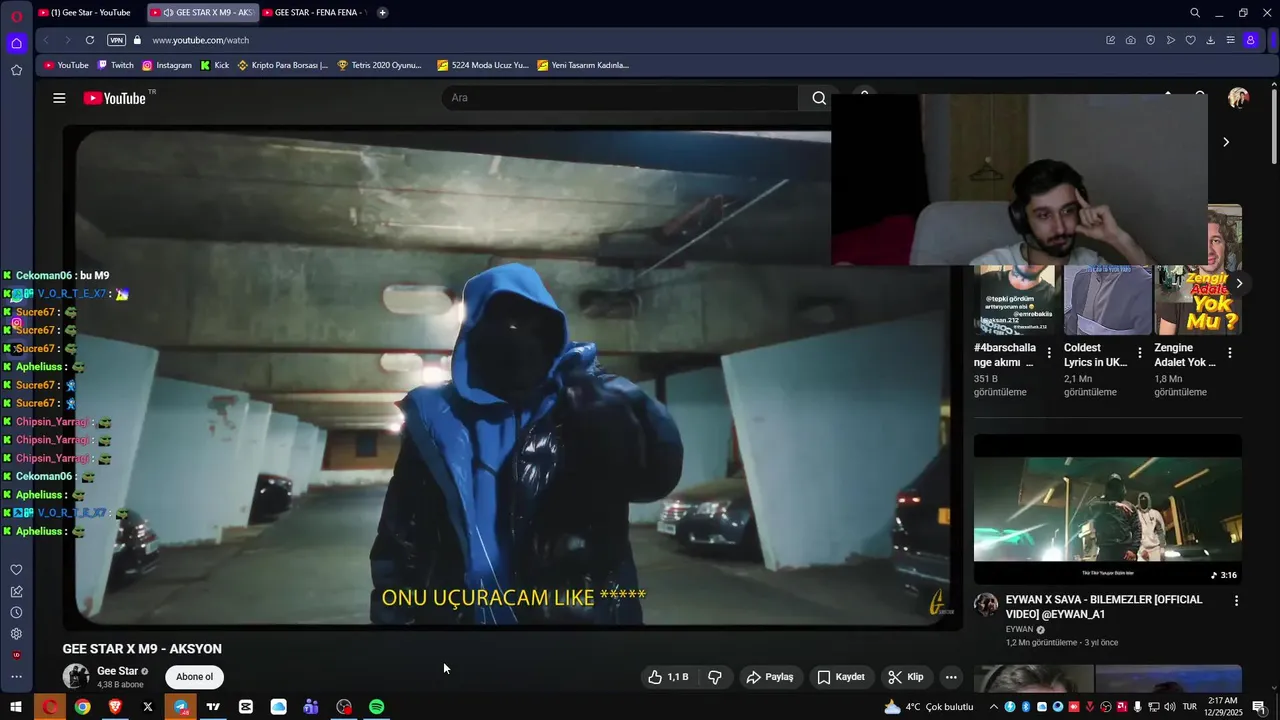Open a new tab with plus button
The height and width of the screenshot is (720, 1280).
point(383,13)
